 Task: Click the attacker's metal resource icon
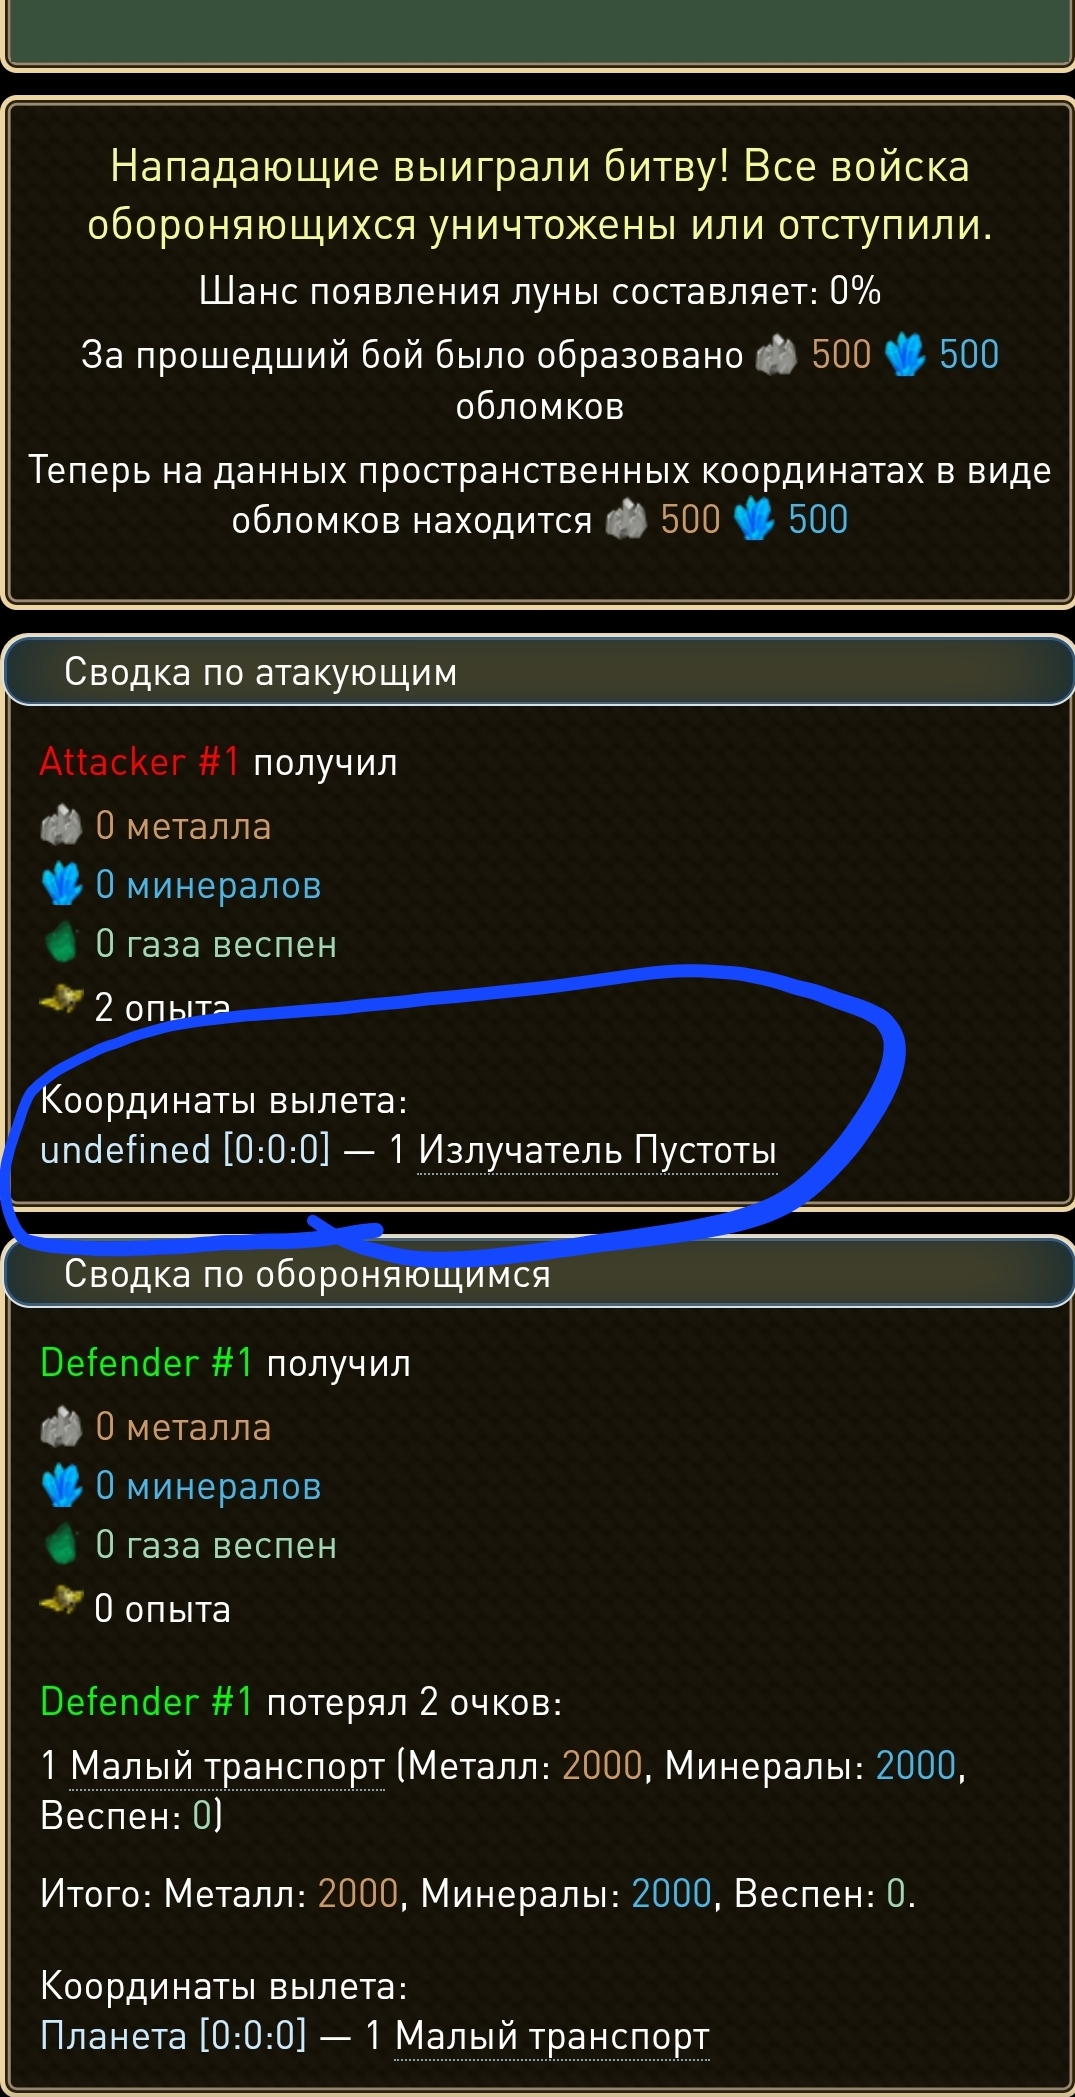60,826
